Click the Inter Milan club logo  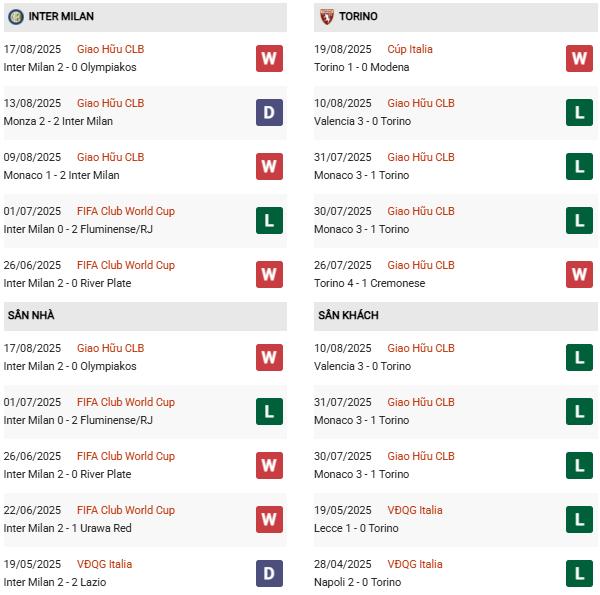pyautogui.click(x=16, y=17)
